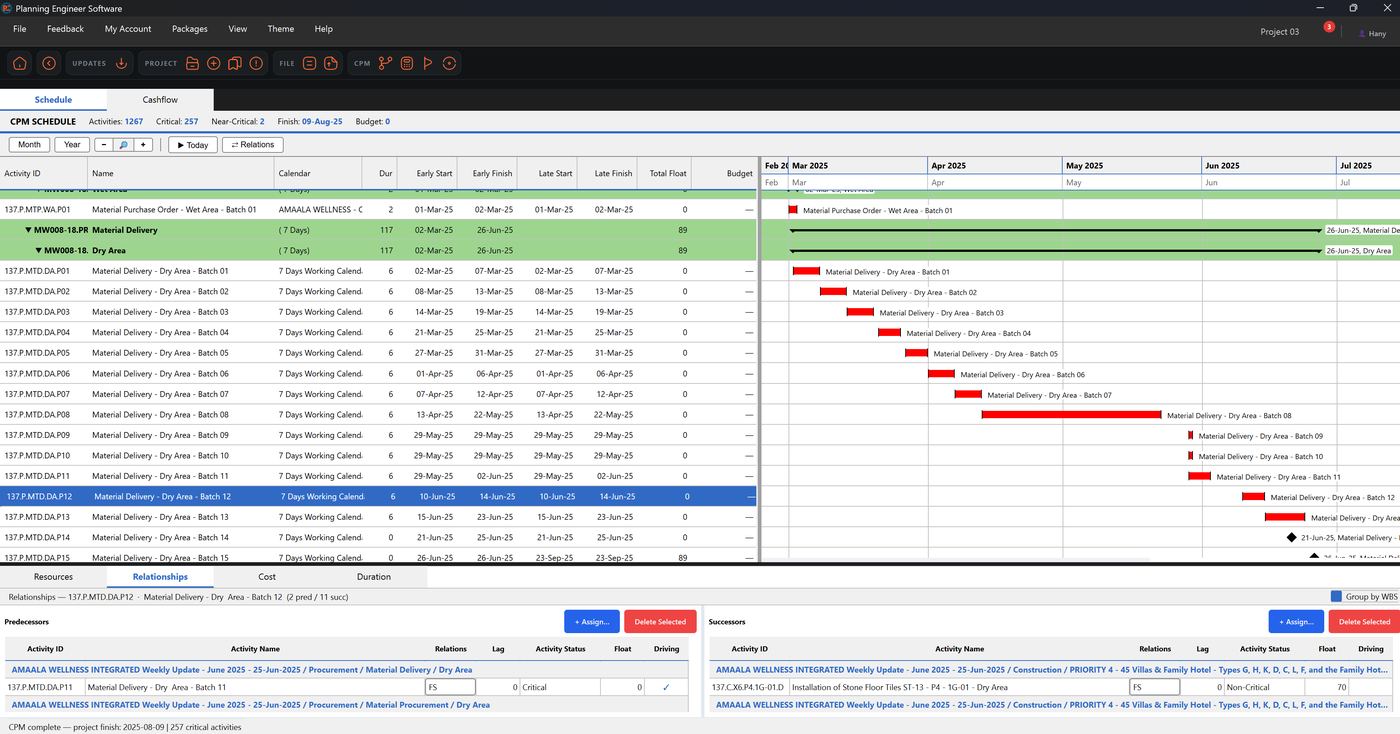Click the Today button
1400x734 pixels.
(x=193, y=145)
